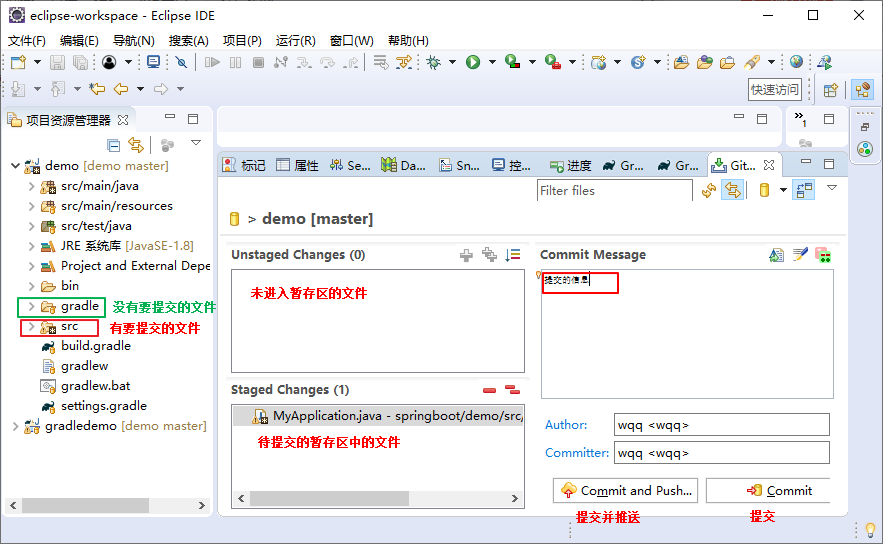Screen dimensions: 883x544
Task: Click the Add all files to index icon
Action: pyautogui.click(x=489, y=255)
